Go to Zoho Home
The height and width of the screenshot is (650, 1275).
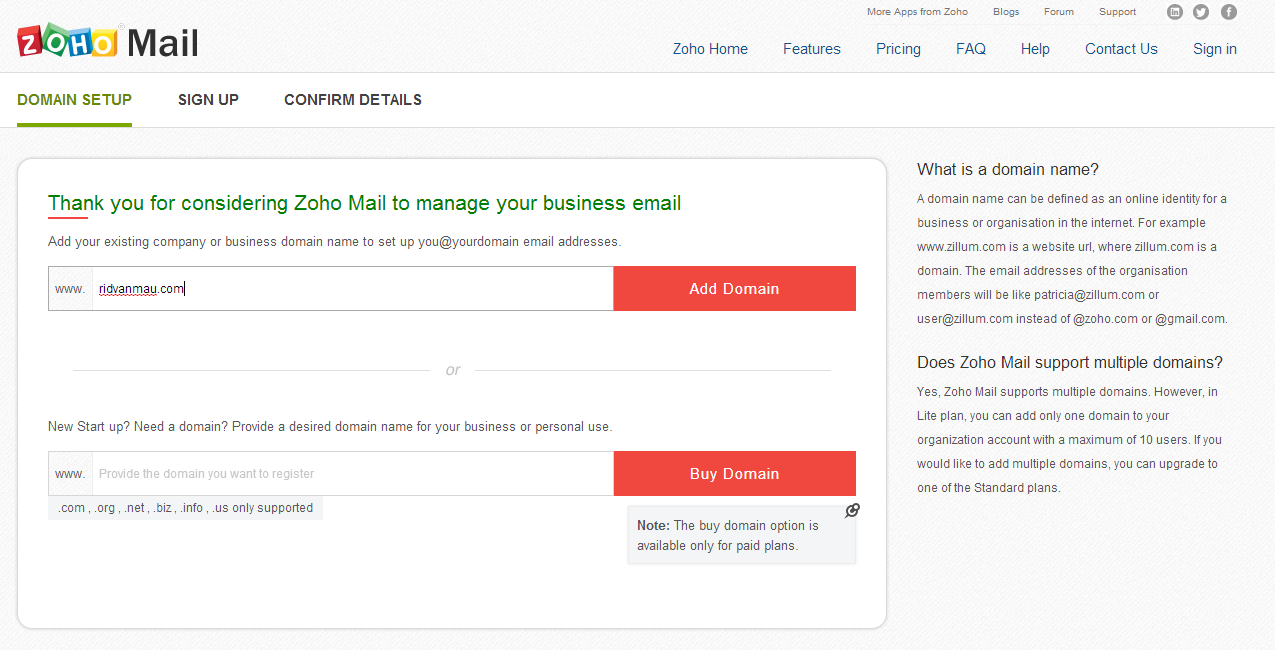click(x=710, y=49)
